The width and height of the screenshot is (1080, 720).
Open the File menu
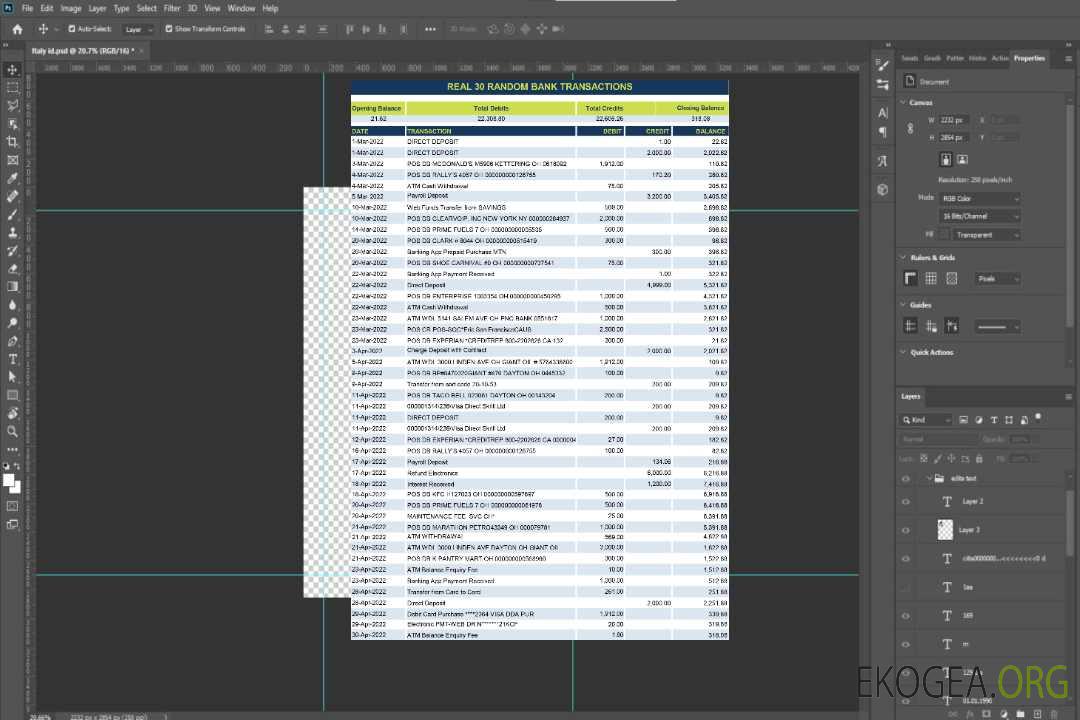point(28,8)
